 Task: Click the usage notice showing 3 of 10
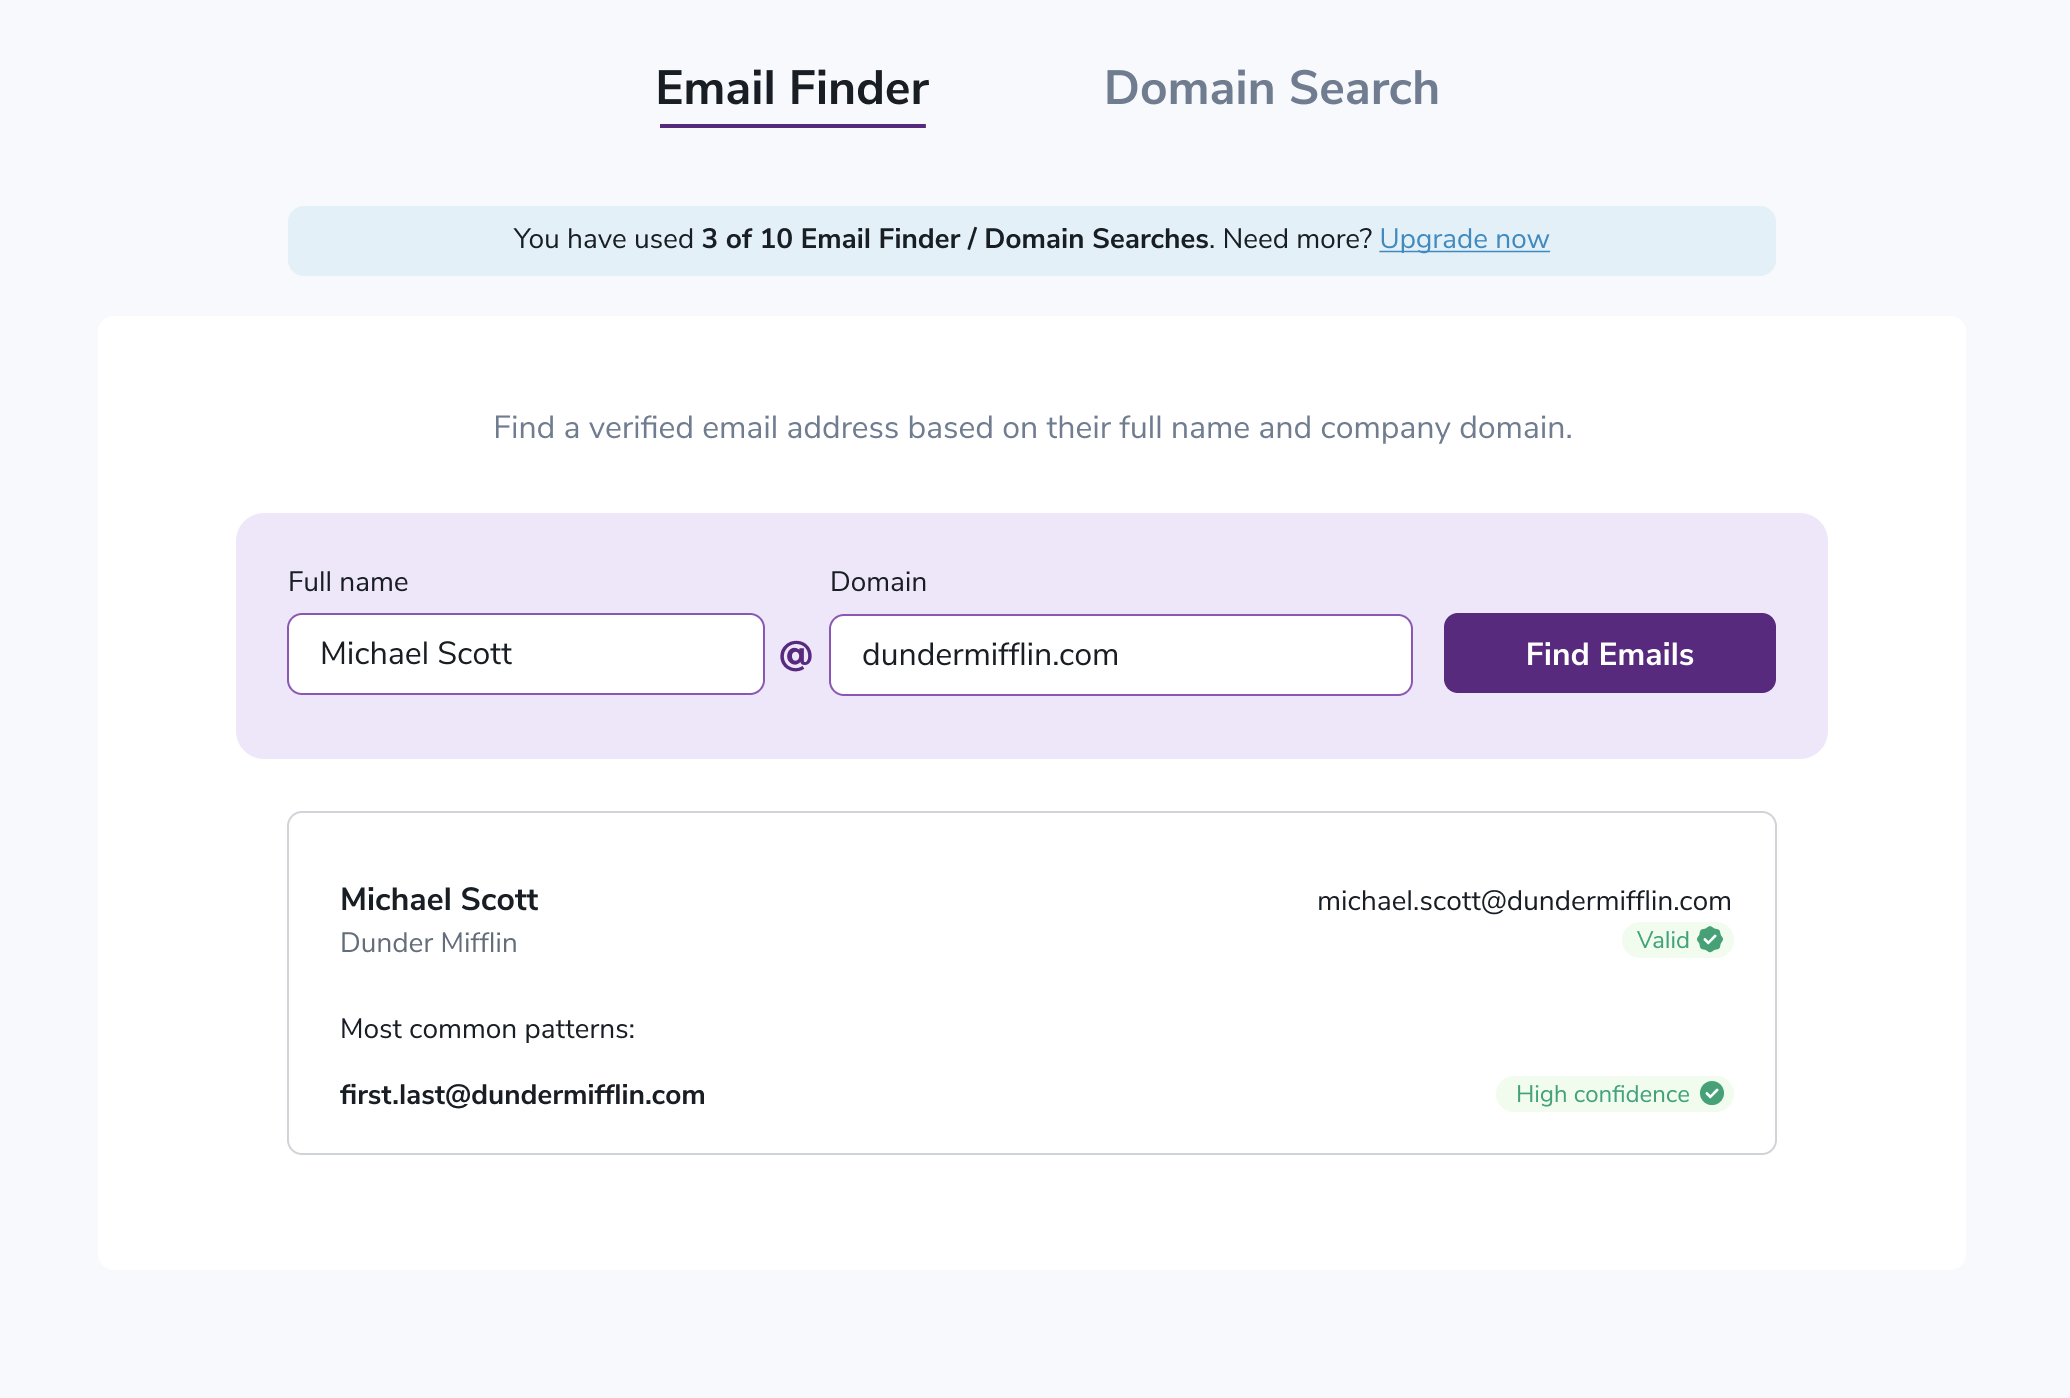[x=1030, y=240]
